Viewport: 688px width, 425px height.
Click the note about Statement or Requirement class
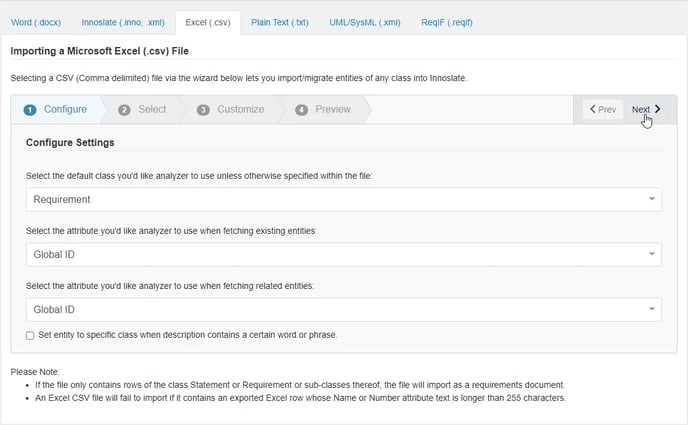click(x=300, y=385)
